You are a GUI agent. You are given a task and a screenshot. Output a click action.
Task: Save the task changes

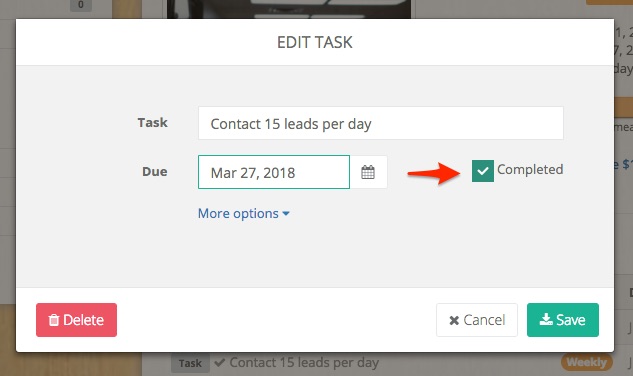pyautogui.click(x=563, y=320)
